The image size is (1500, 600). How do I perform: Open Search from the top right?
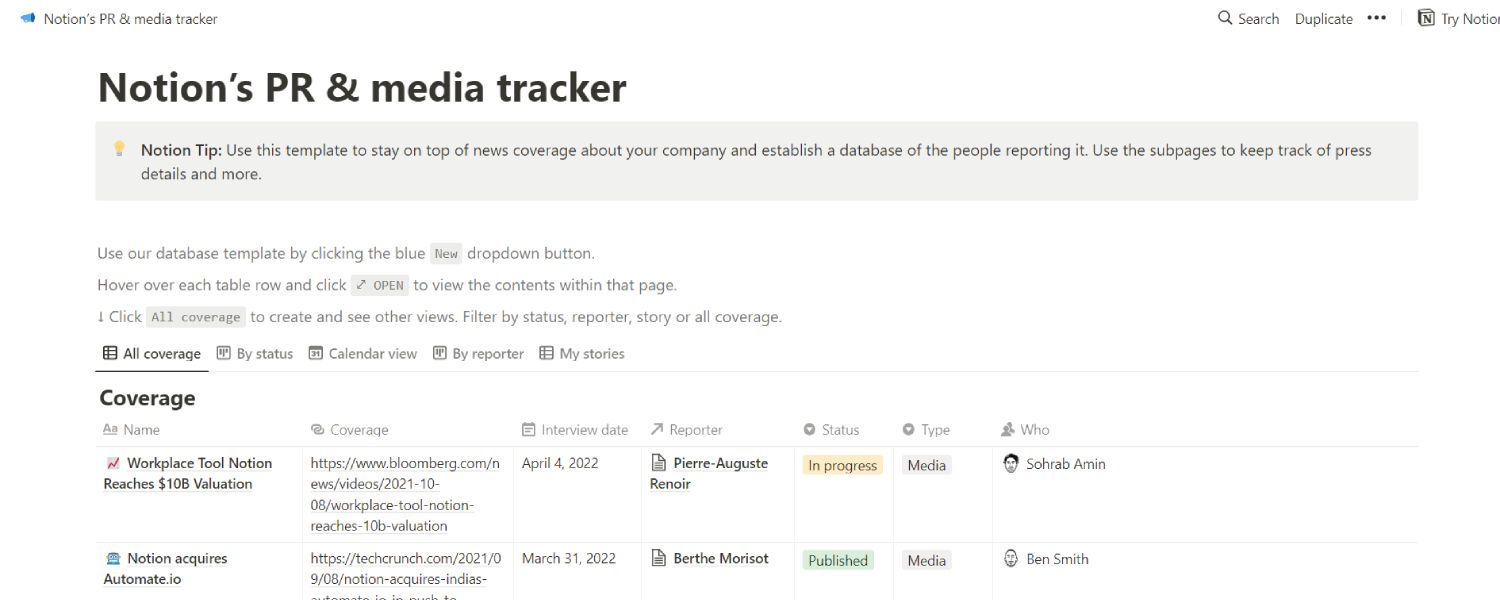tap(1247, 18)
